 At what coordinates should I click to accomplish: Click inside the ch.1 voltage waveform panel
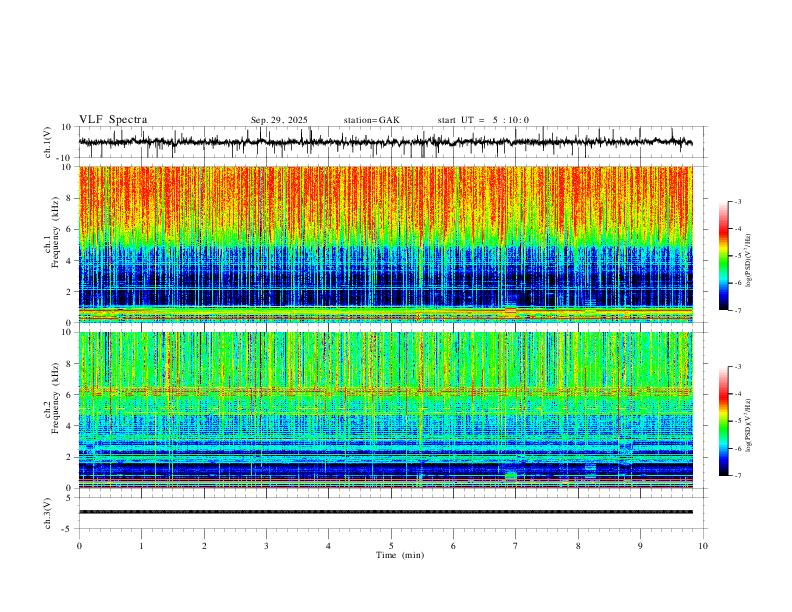click(393, 142)
